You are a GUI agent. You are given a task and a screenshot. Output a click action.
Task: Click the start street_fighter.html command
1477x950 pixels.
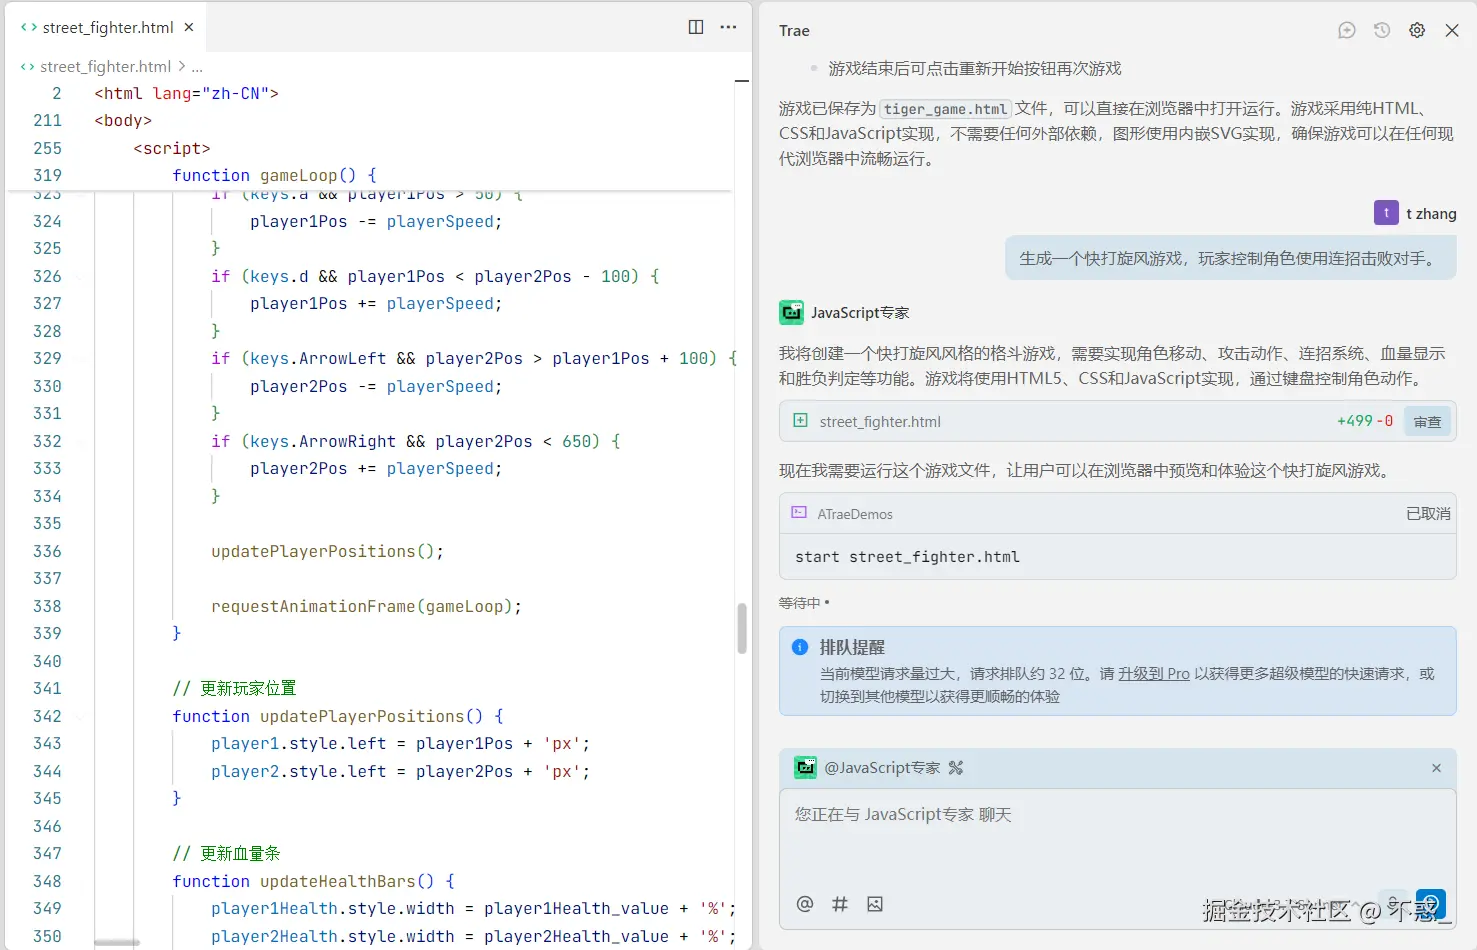(x=907, y=557)
